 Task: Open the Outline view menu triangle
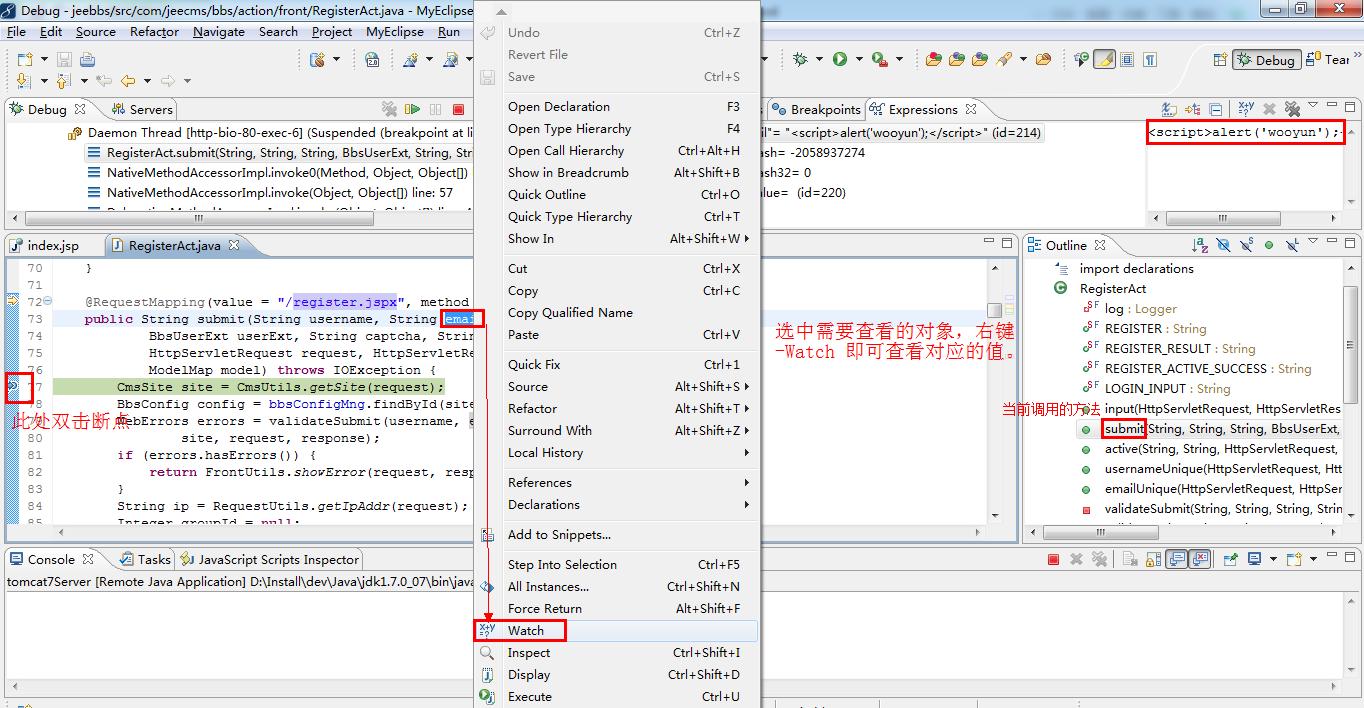1313,244
